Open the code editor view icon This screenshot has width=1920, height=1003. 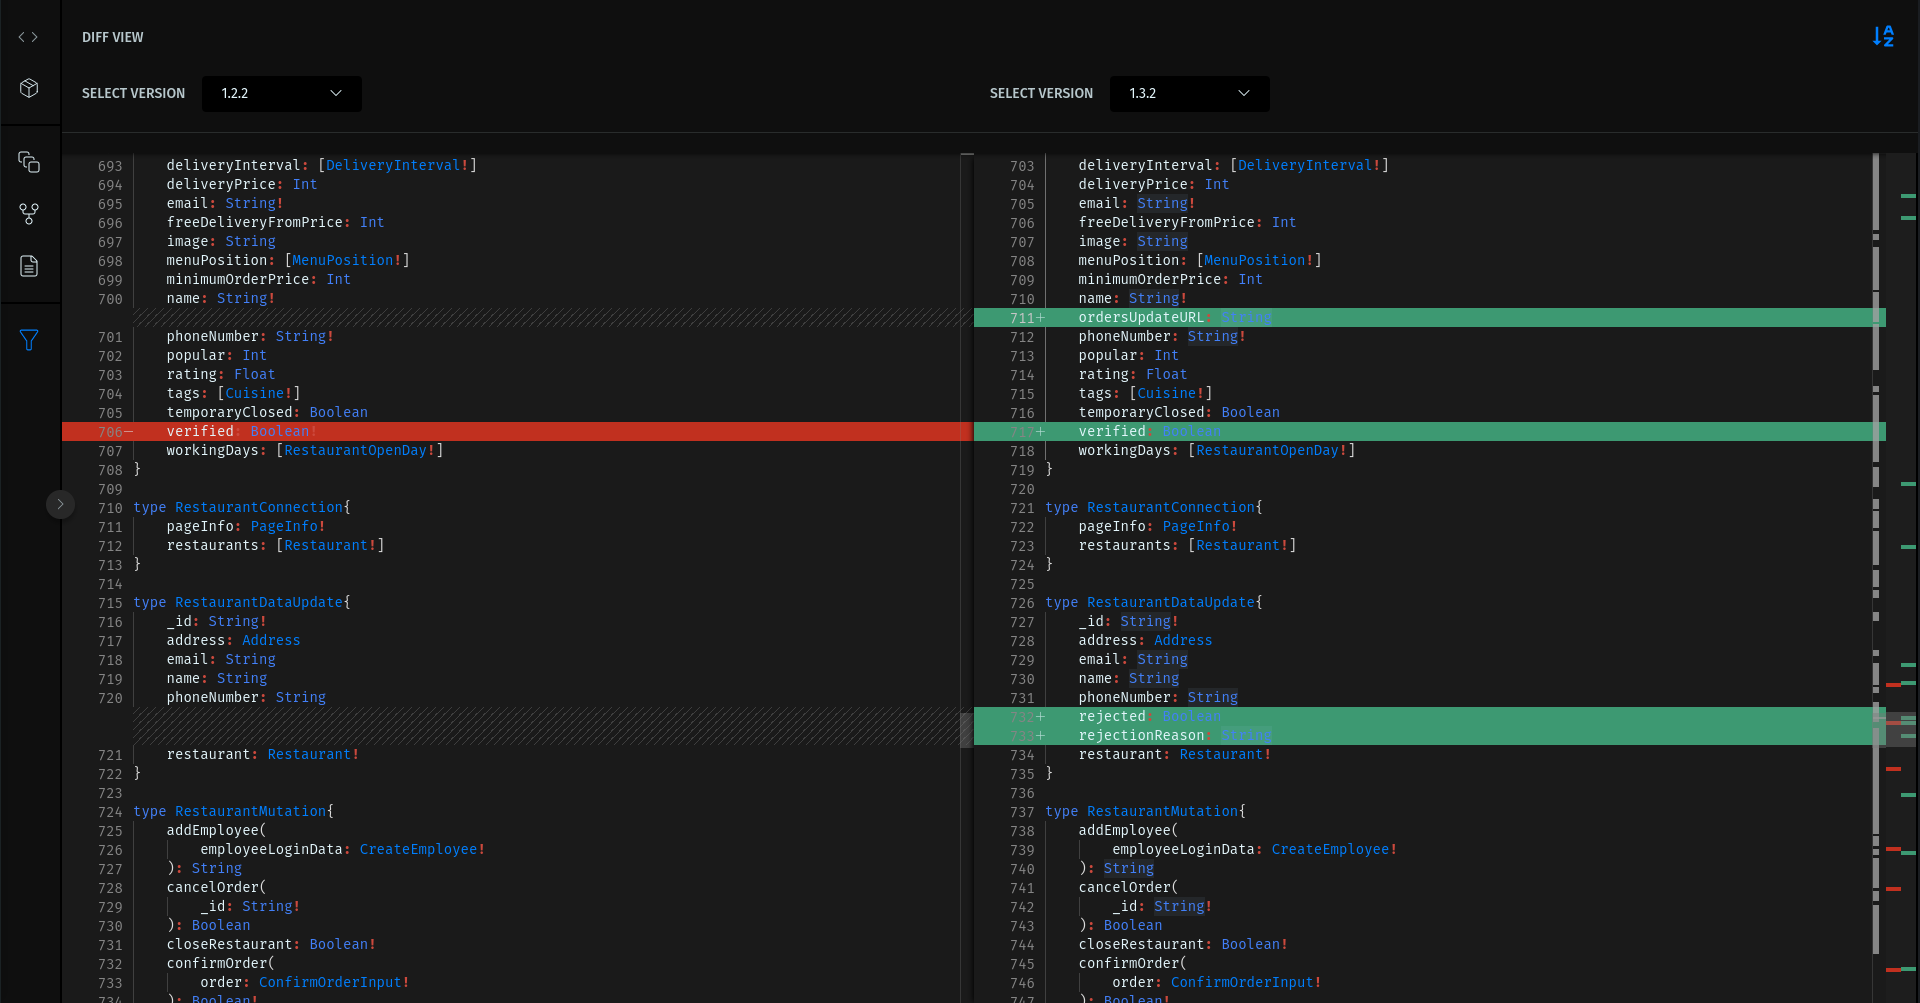pos(29,37)
